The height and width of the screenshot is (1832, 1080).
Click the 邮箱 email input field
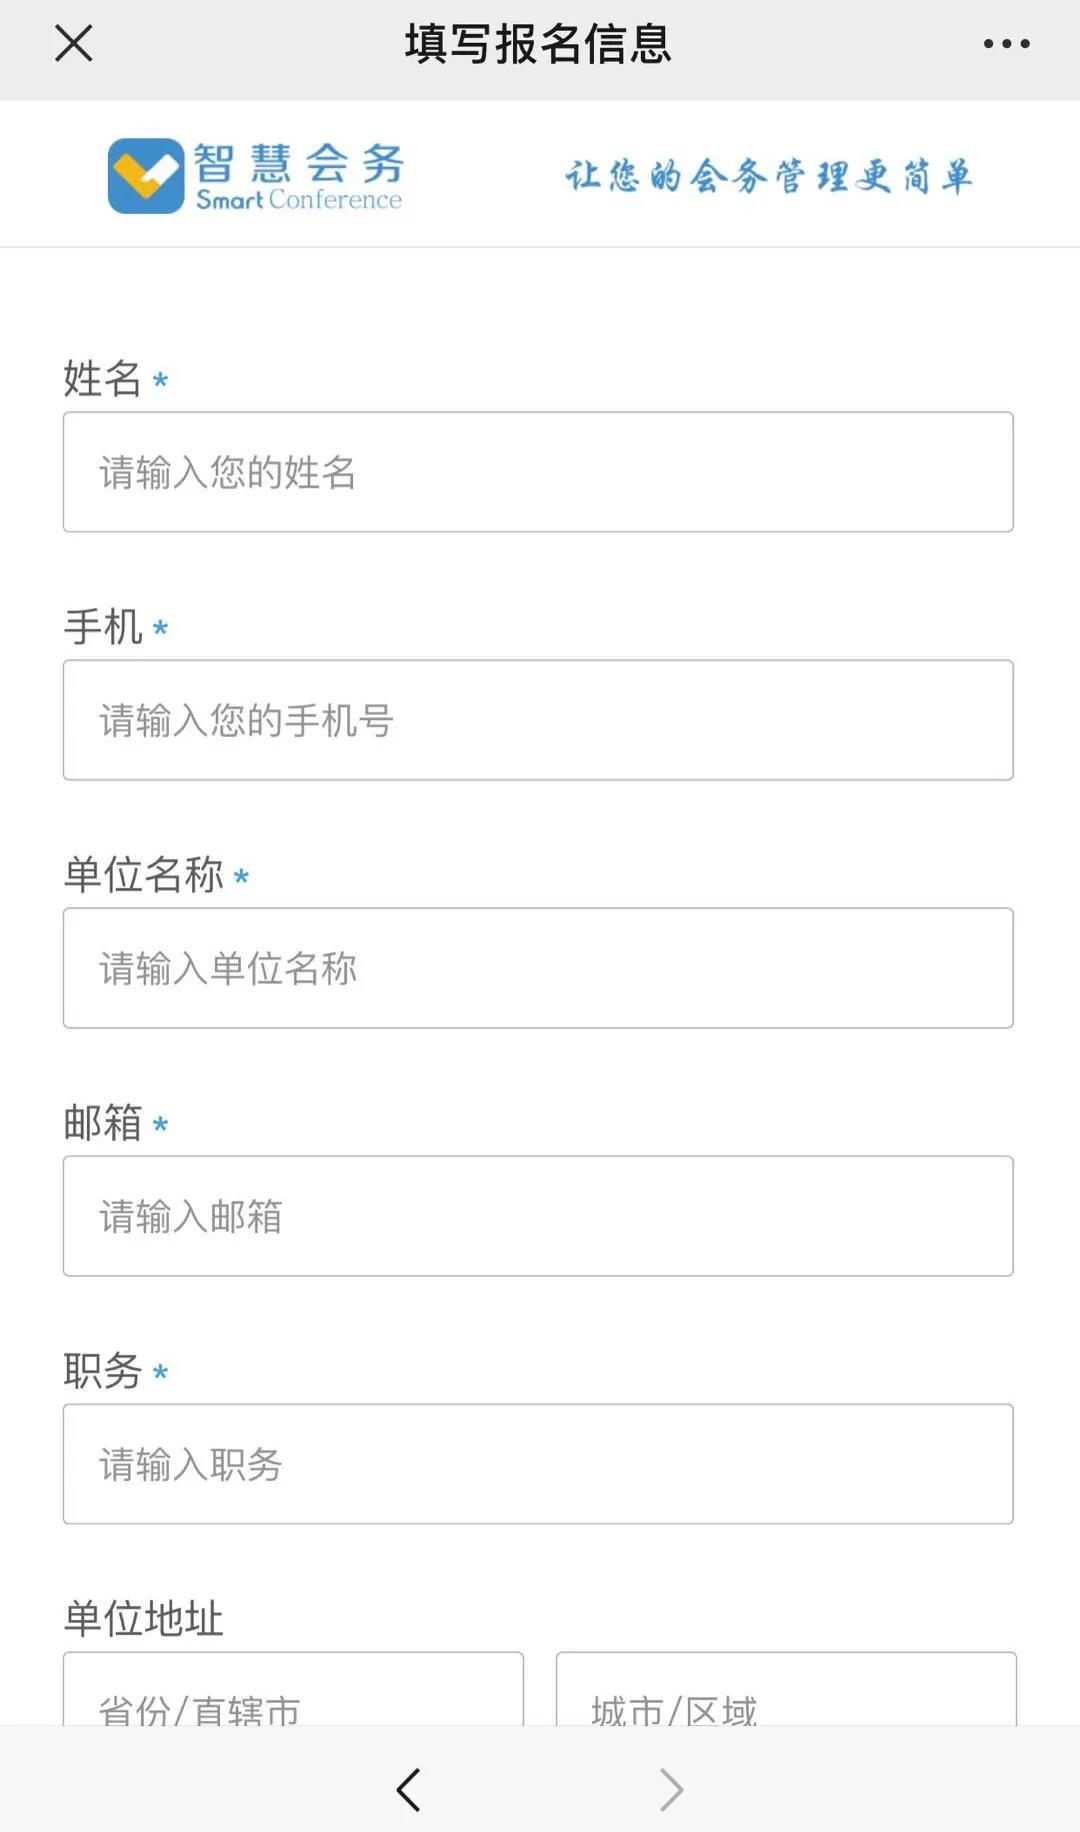[x=538, y=1216]
